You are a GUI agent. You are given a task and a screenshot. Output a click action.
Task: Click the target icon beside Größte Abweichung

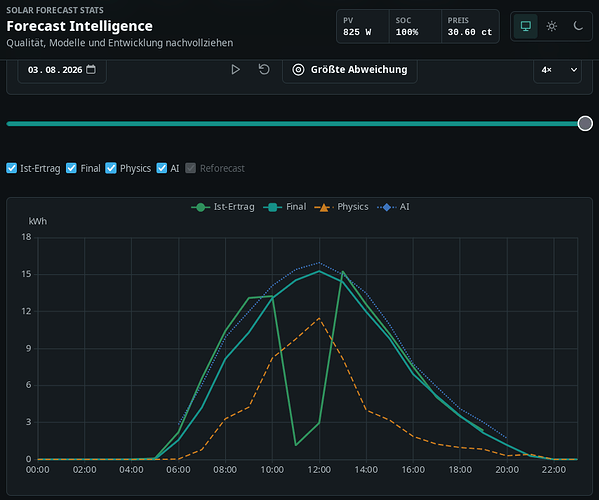coord(298,70)
